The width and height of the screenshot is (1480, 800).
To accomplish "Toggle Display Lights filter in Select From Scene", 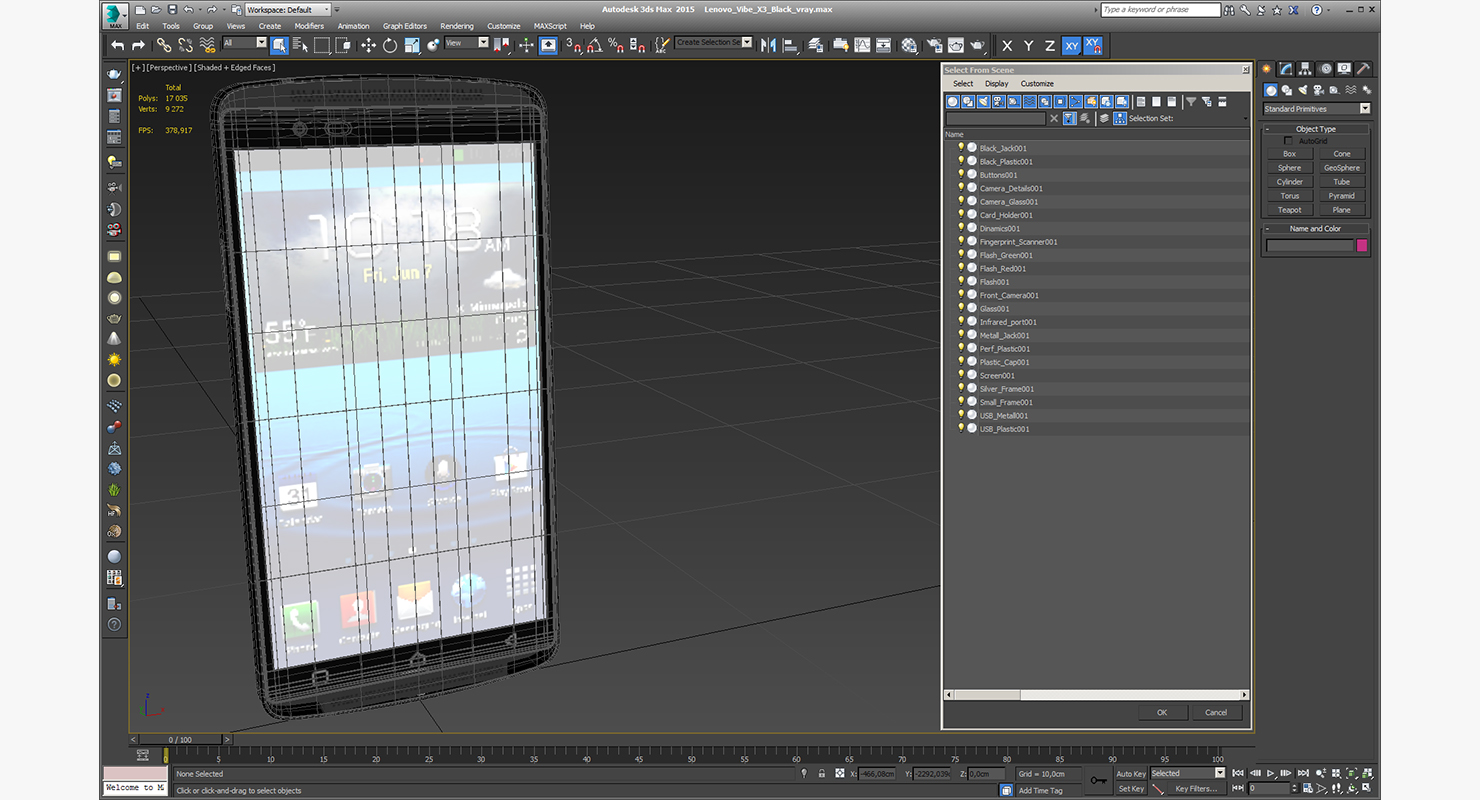I will pyautogui.click(x=984, y=102).
